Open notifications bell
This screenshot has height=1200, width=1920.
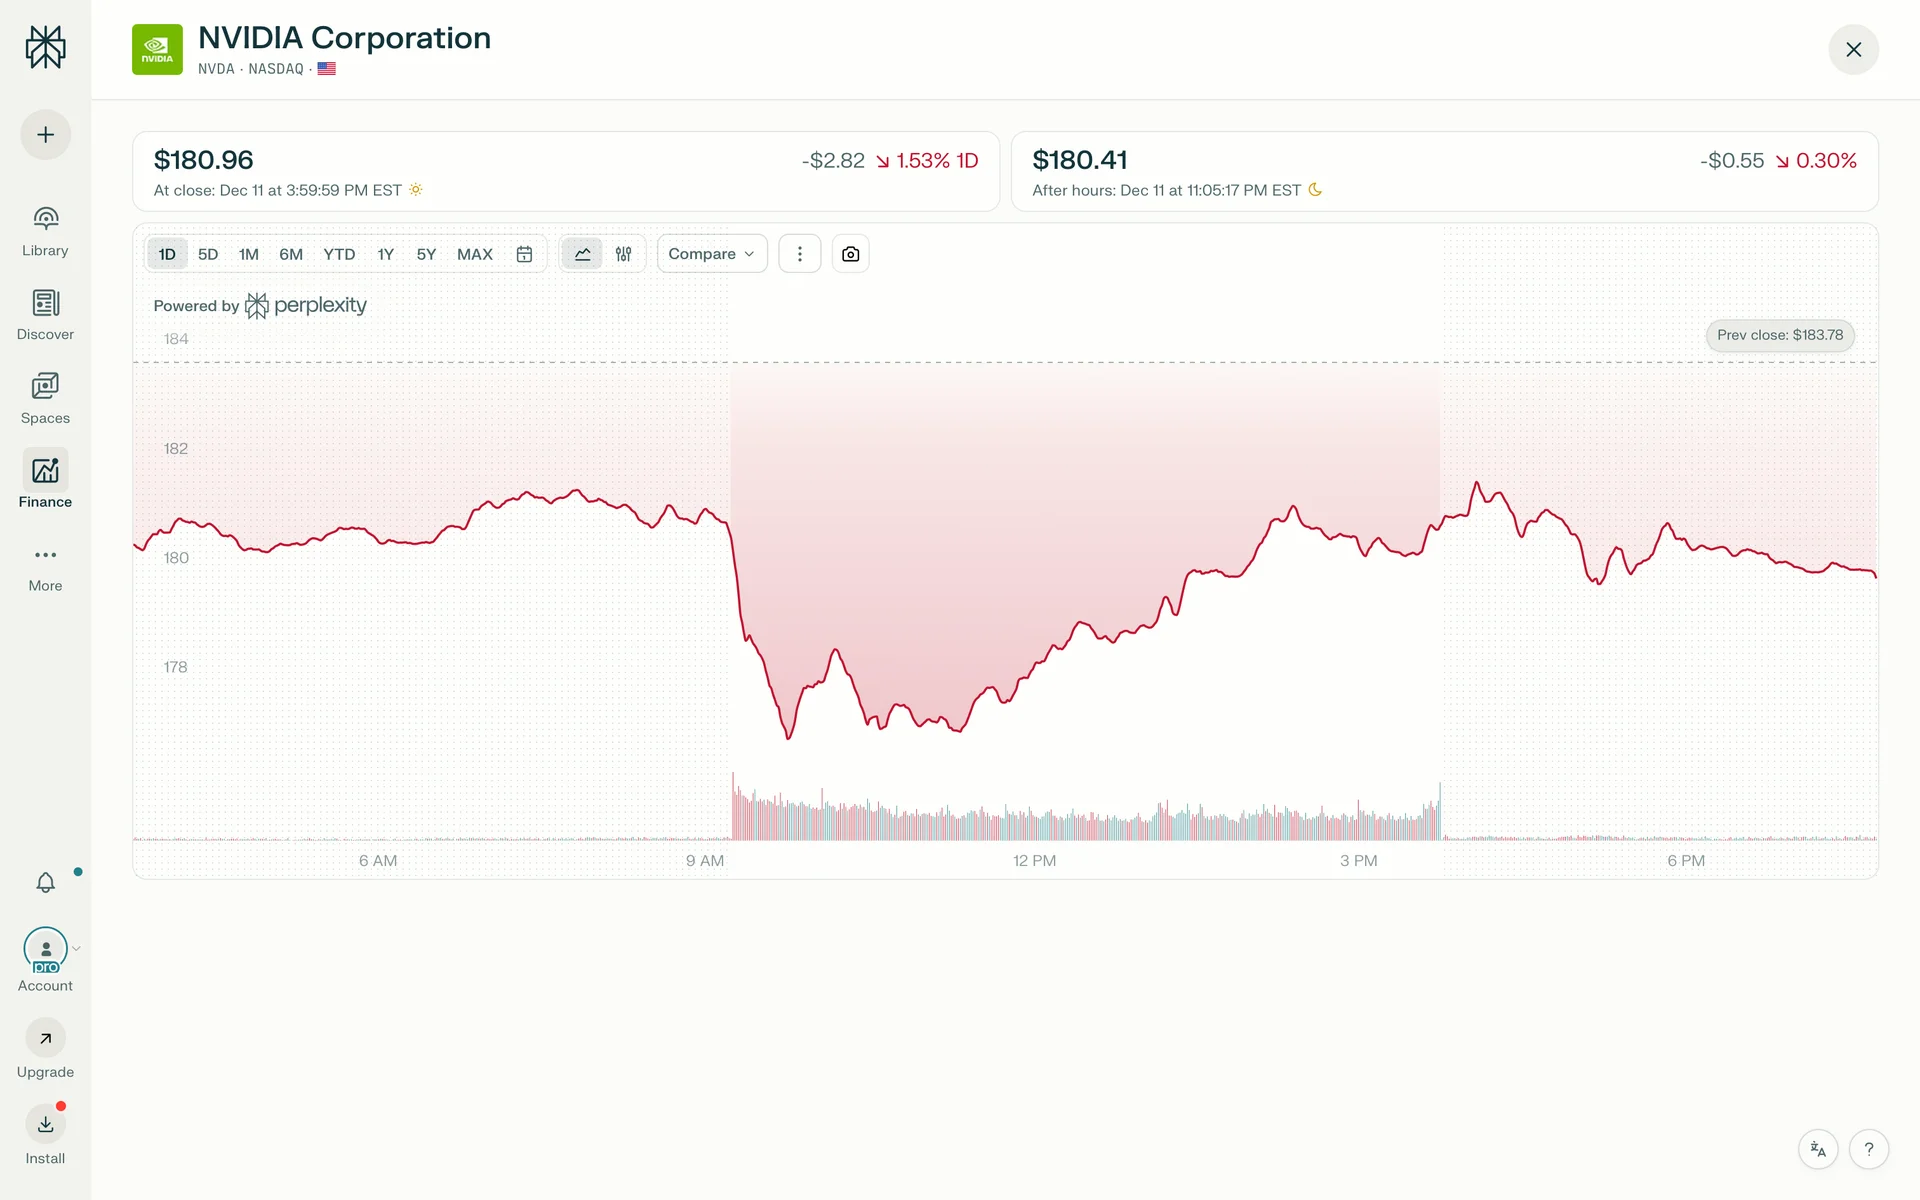[45, 882]
